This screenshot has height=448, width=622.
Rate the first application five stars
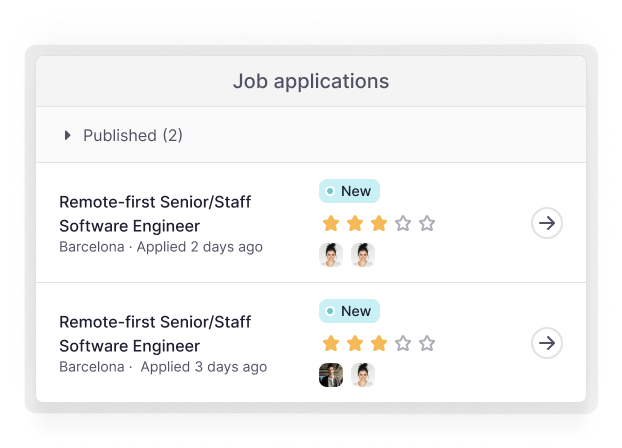(427, 223)
